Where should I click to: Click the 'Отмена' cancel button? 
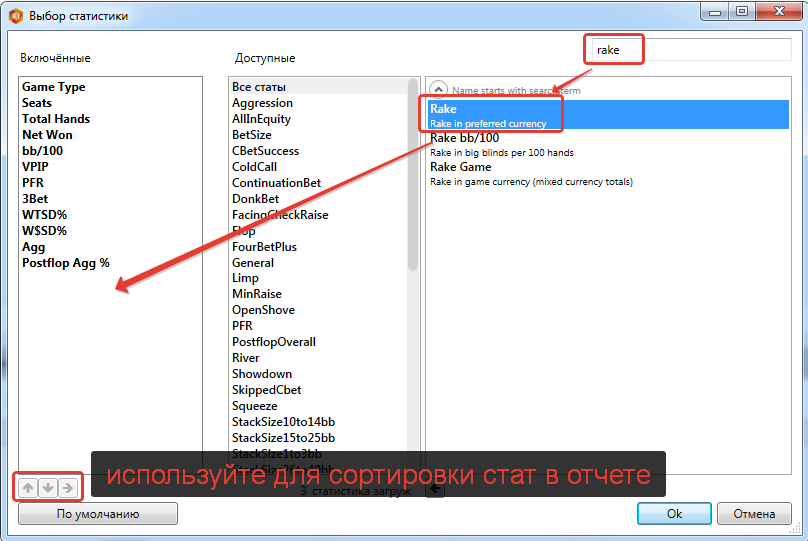[753, 513]
